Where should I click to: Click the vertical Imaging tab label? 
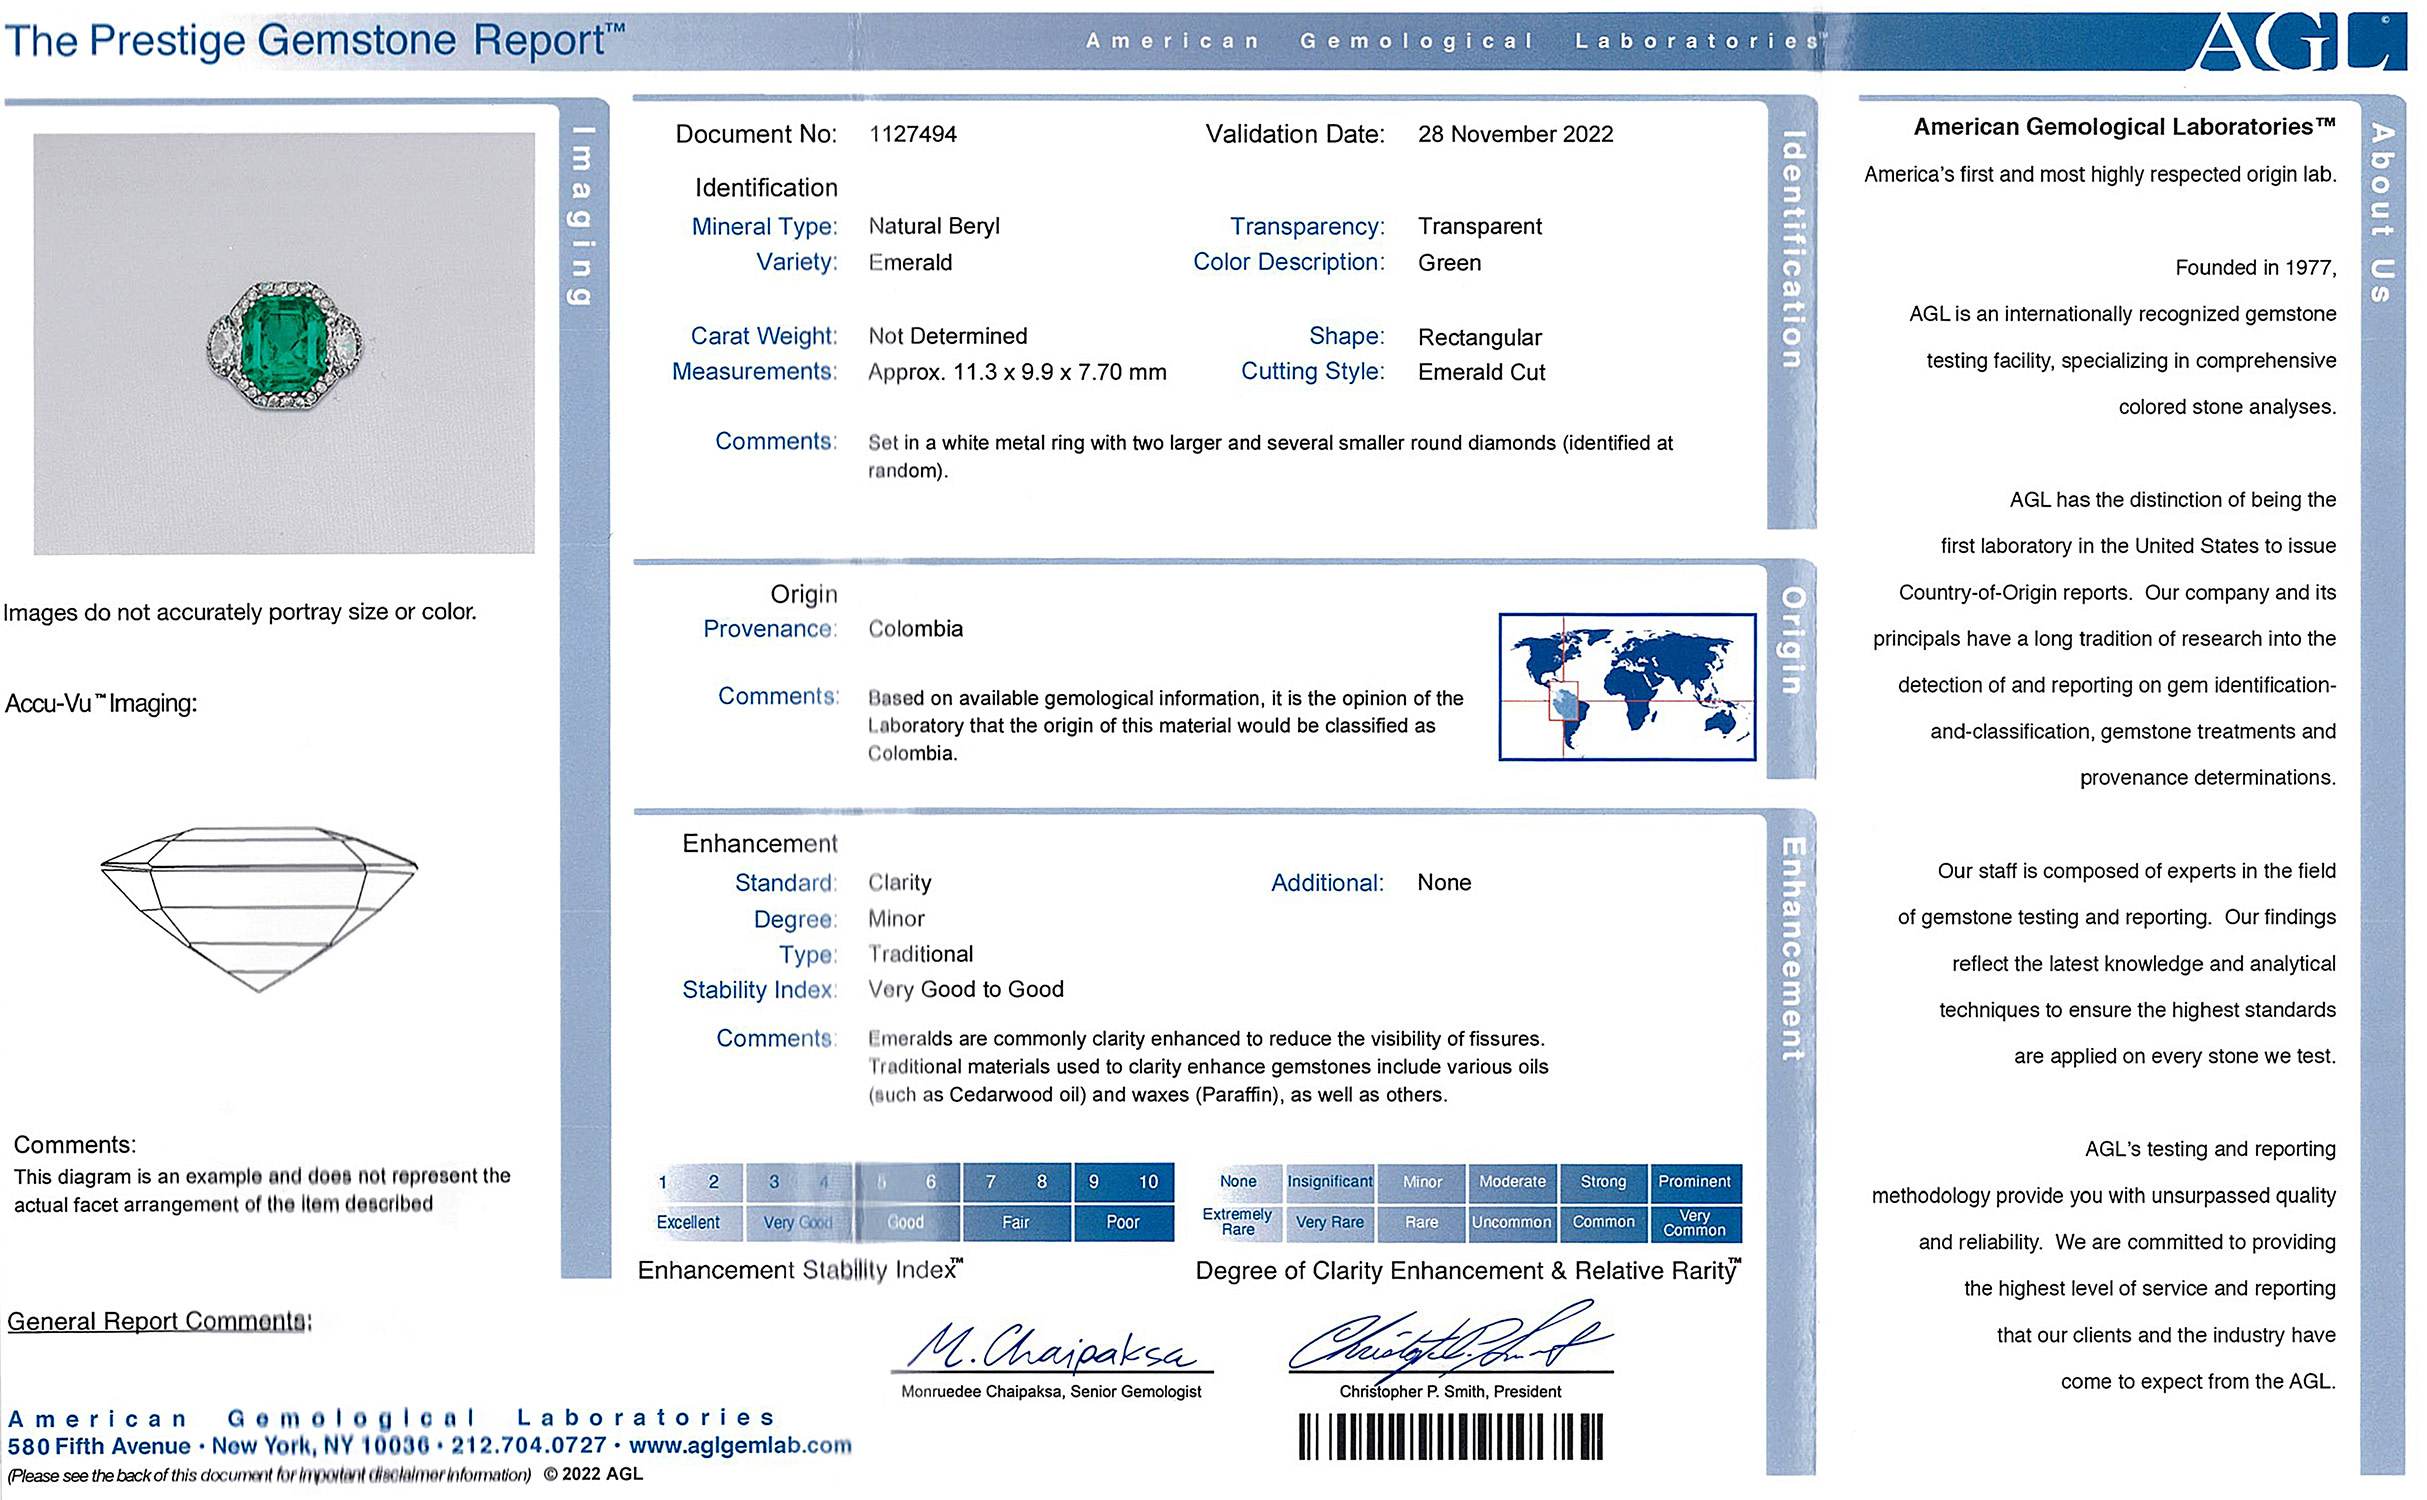point(583,215)
